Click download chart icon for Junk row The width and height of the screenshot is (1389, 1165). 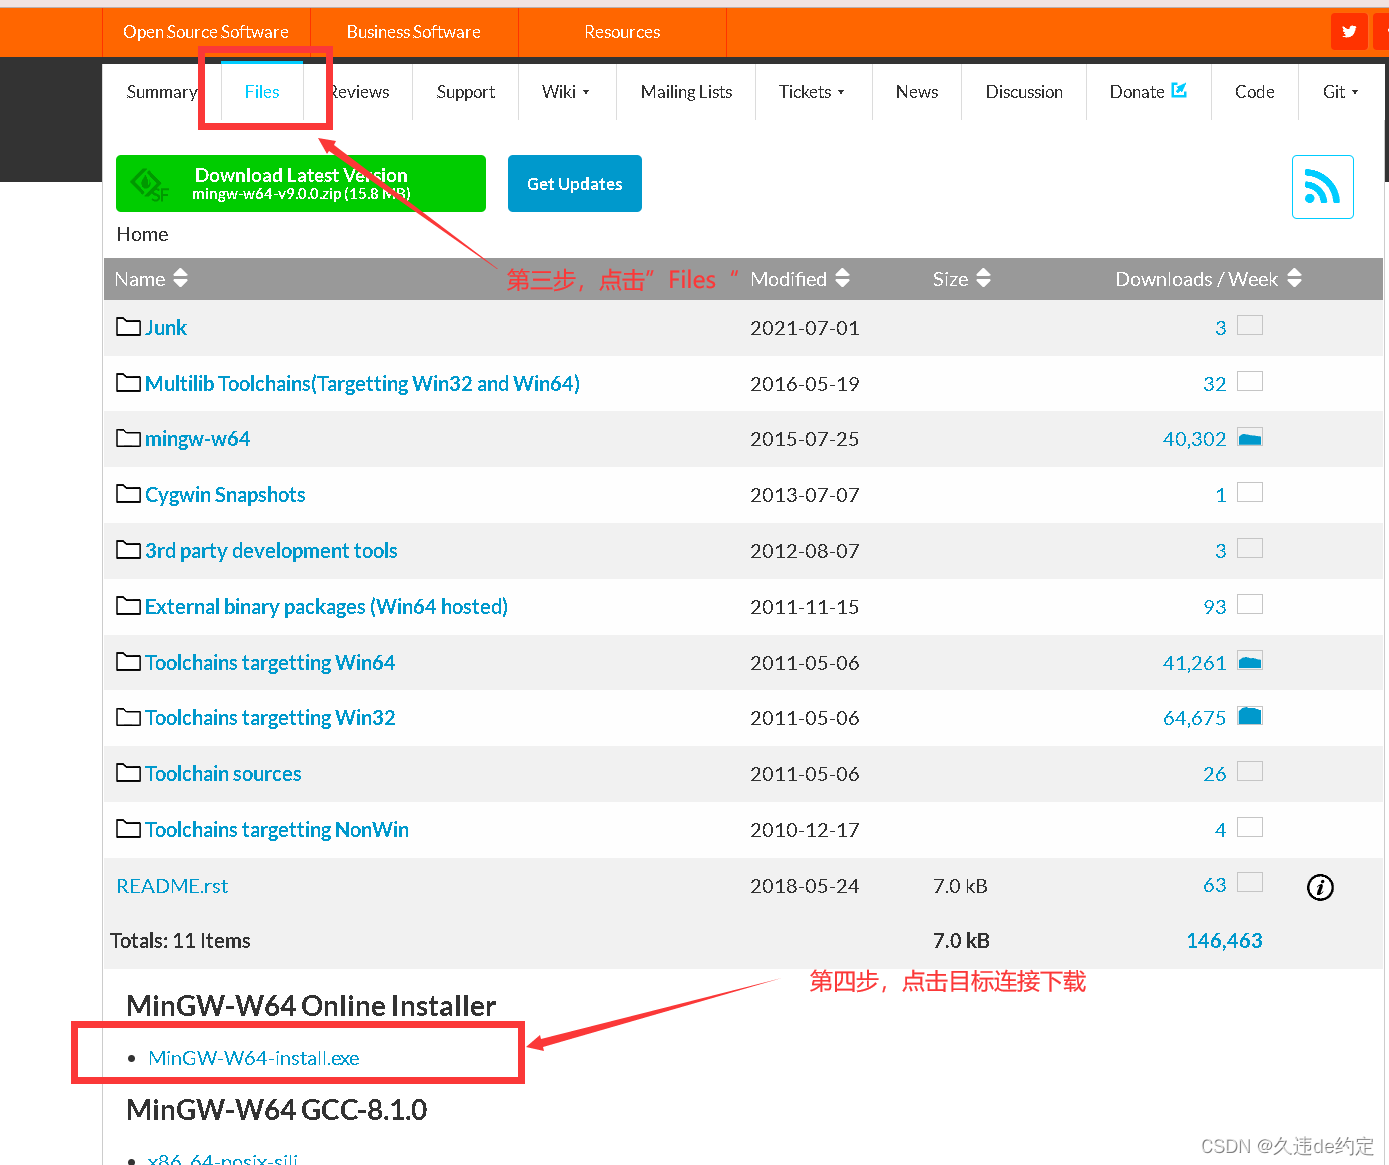pyautogui.click(x=1250, y=325)
